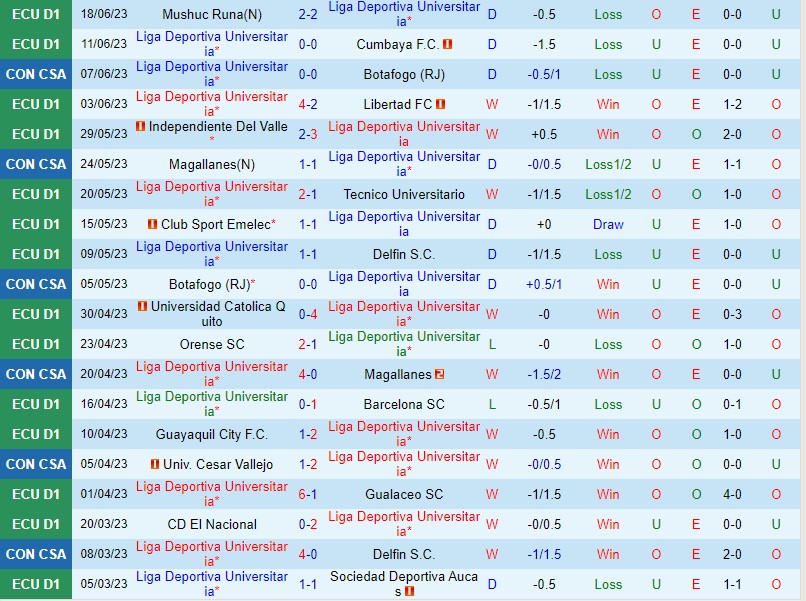The image size is (806, 601).
Task: Open the Sociedad Deportiva Aucas team link
Action: click(404, 584)
